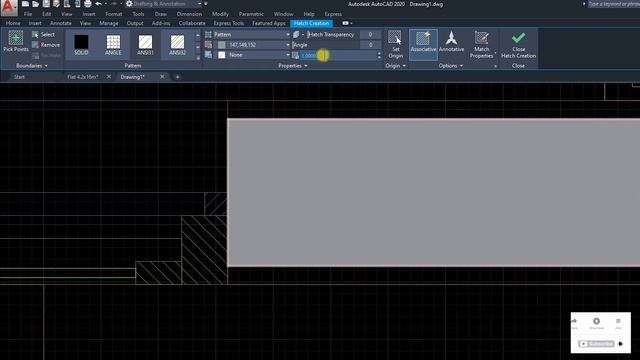This screenshot has height=360, width=640.
Task: Switch to the Express Tools ribbon tab
Action: pos(229,23)
